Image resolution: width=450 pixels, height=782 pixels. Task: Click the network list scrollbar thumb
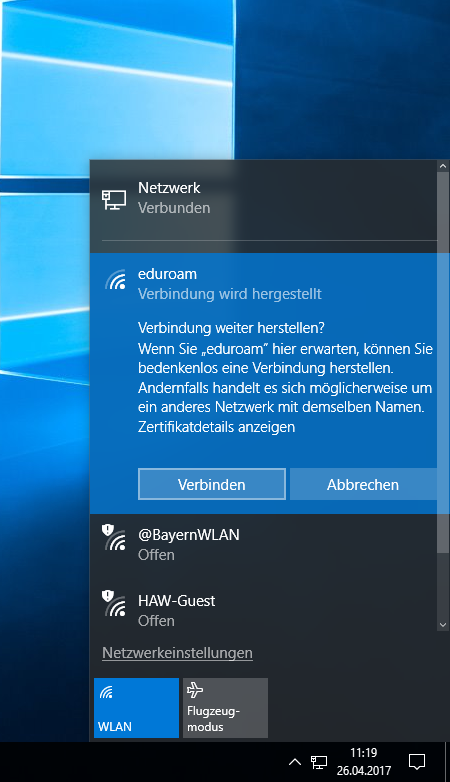pos(443,362)
